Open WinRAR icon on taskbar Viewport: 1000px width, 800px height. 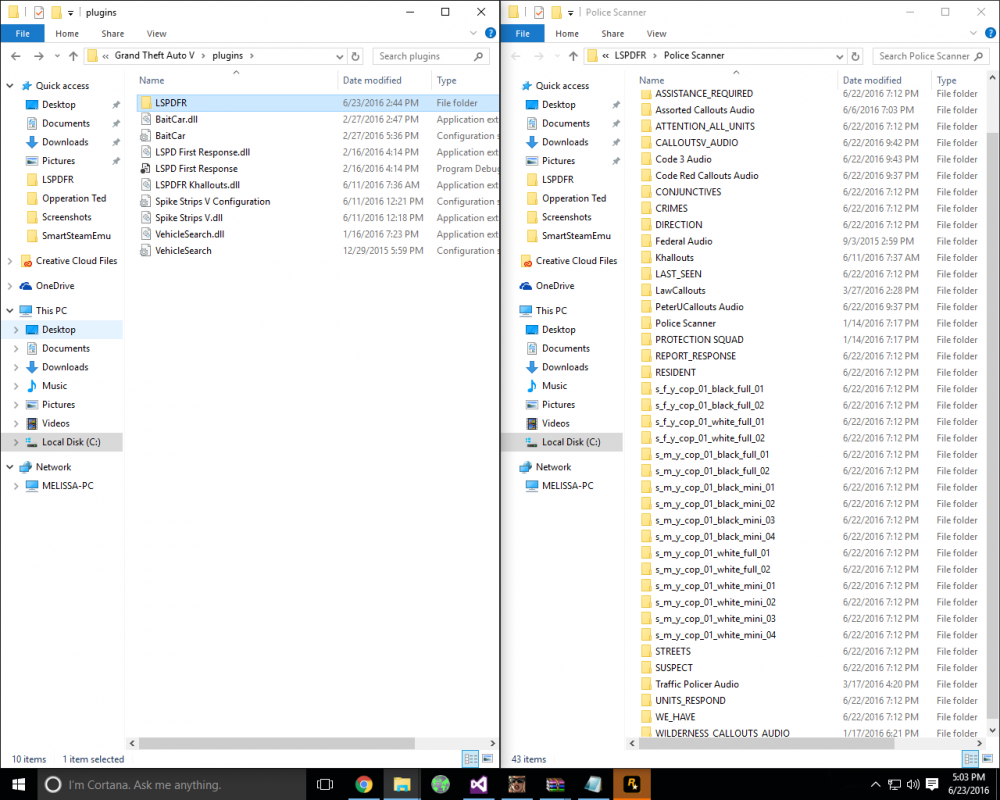pos(555,784)
